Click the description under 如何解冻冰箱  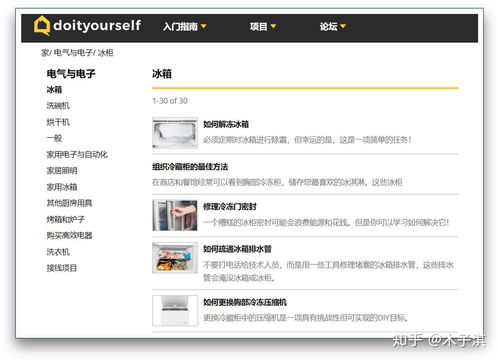307,140
